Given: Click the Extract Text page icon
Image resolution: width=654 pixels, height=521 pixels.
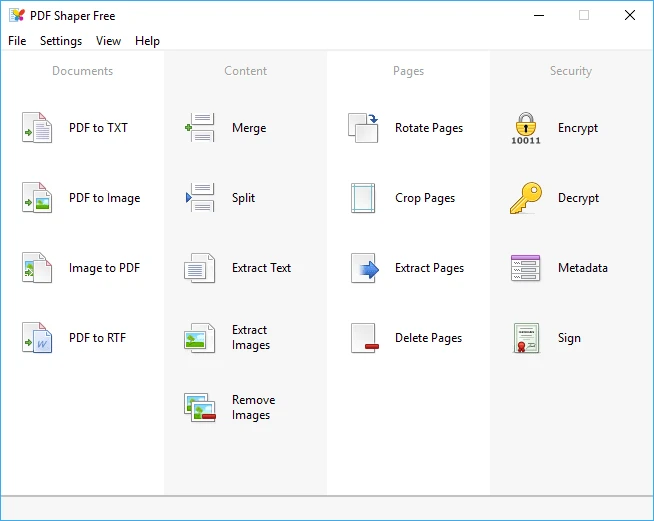Looking at the screenshot, I should [200, 268].
